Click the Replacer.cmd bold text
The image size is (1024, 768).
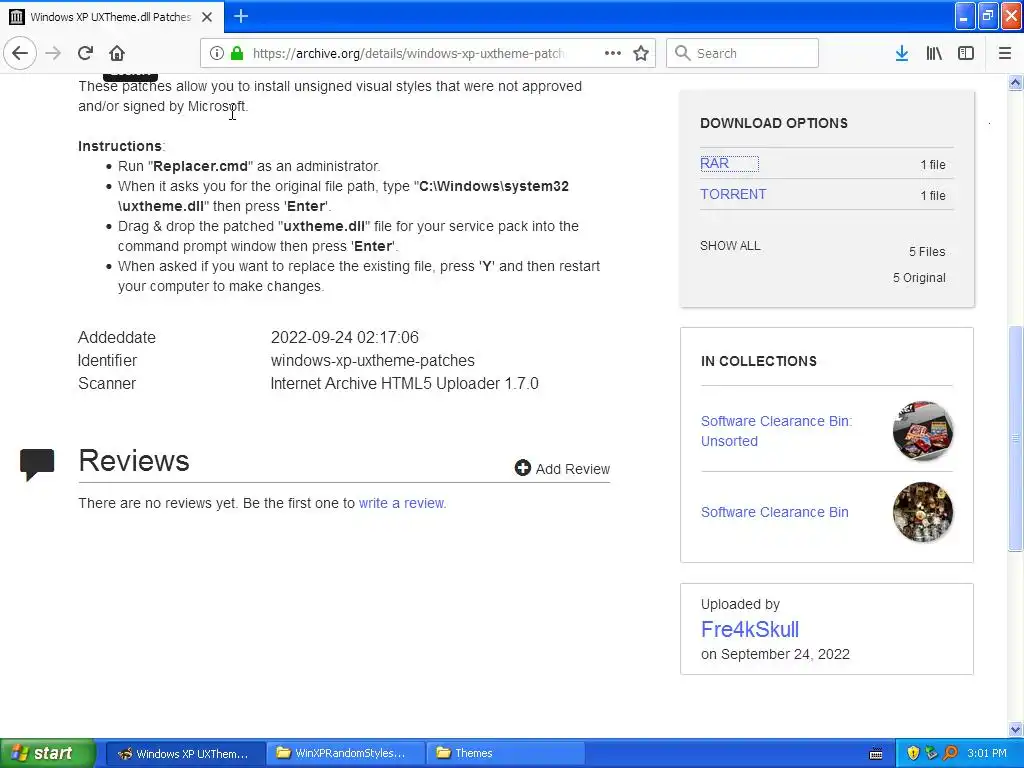tap(200, 166)
